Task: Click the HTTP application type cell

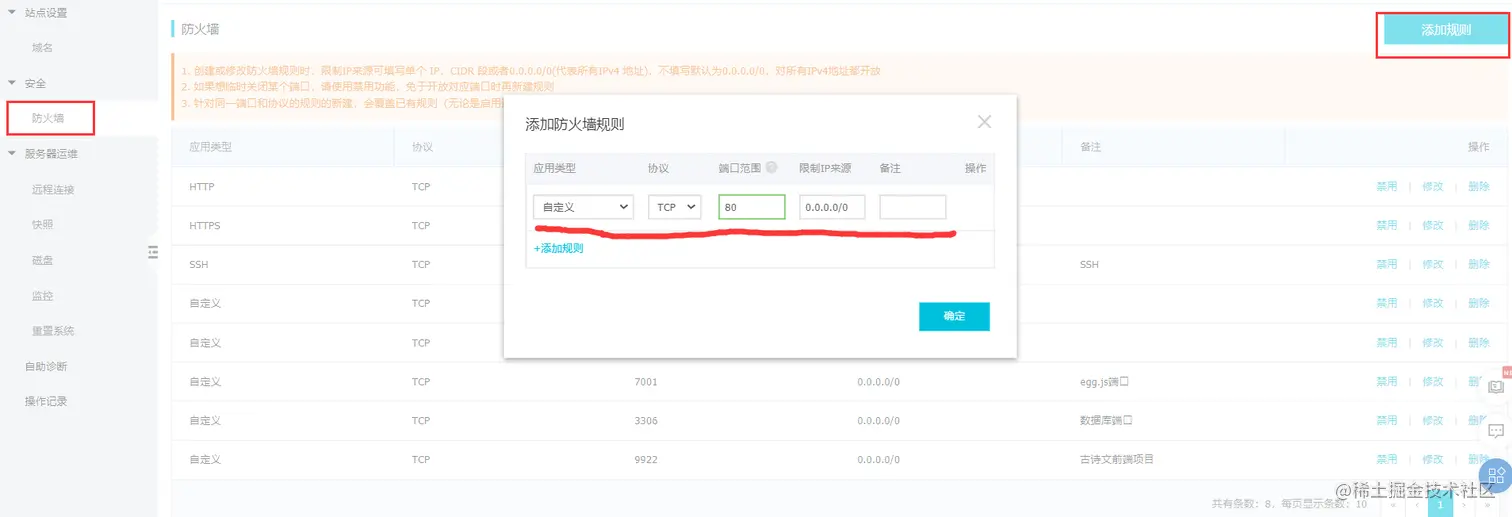Action: tap(201, 187)
